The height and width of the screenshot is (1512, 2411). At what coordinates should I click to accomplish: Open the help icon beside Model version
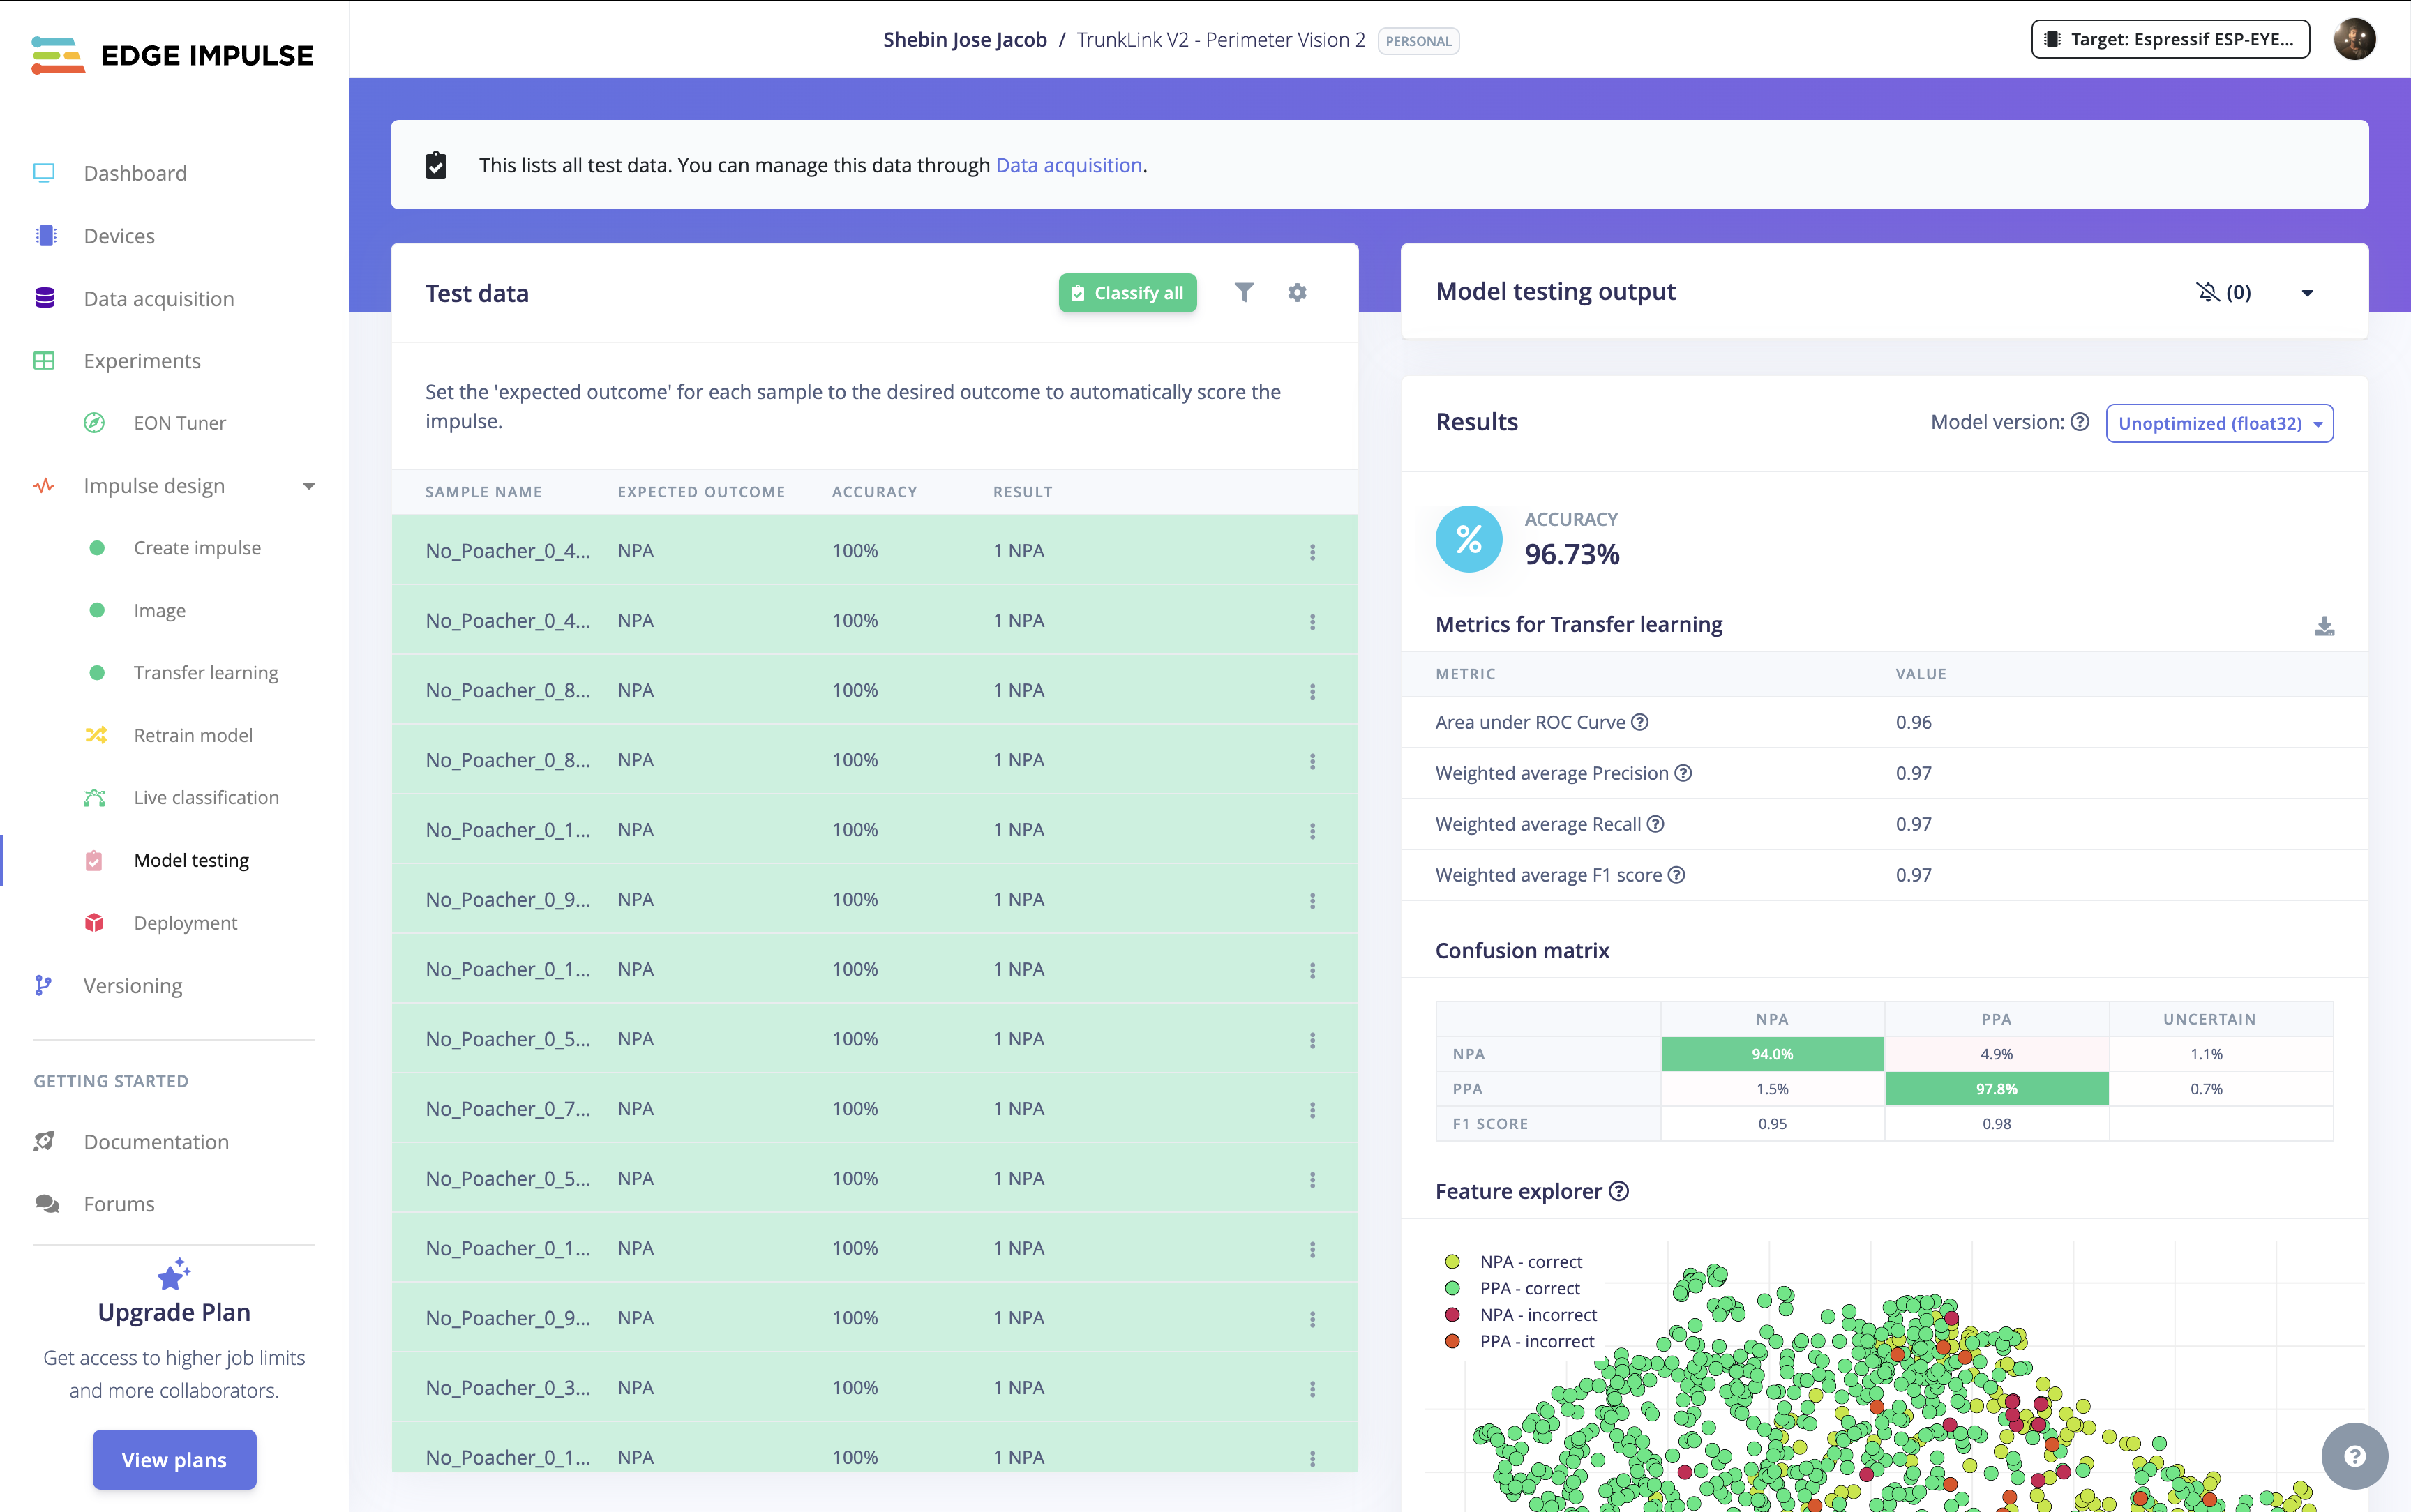coord(2080,422)
